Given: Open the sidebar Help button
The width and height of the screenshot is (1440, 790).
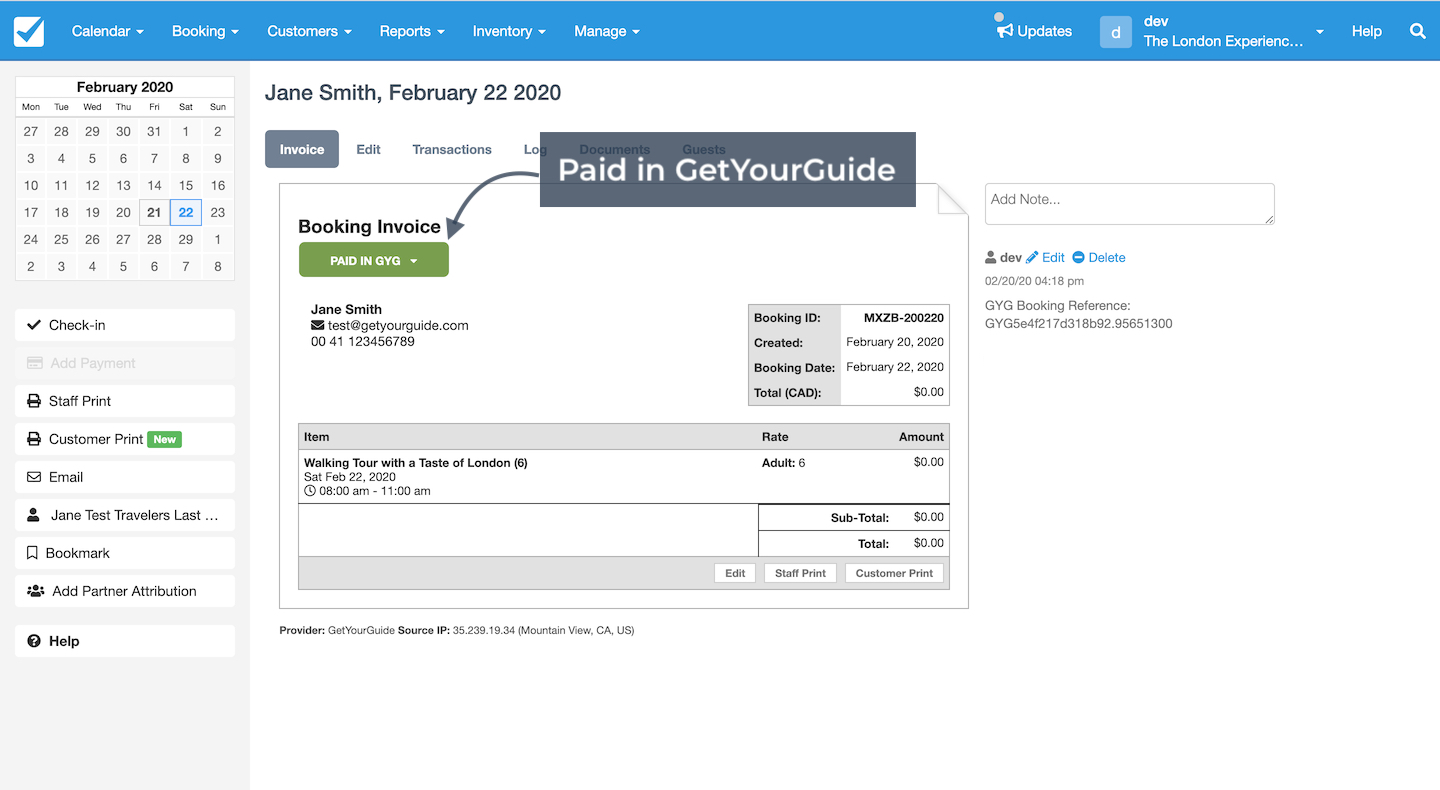Looking at the screenshot, I should coord(125,641).
